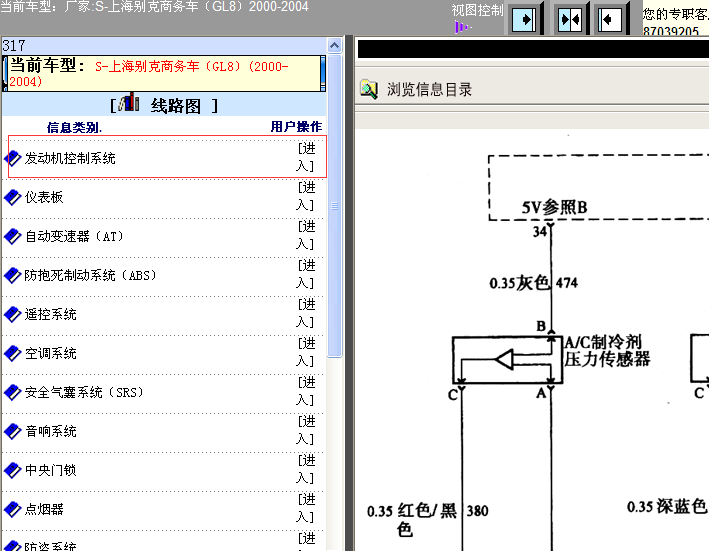
Task: Select the 发动机控制系统 row text
Action: point(70,158)
